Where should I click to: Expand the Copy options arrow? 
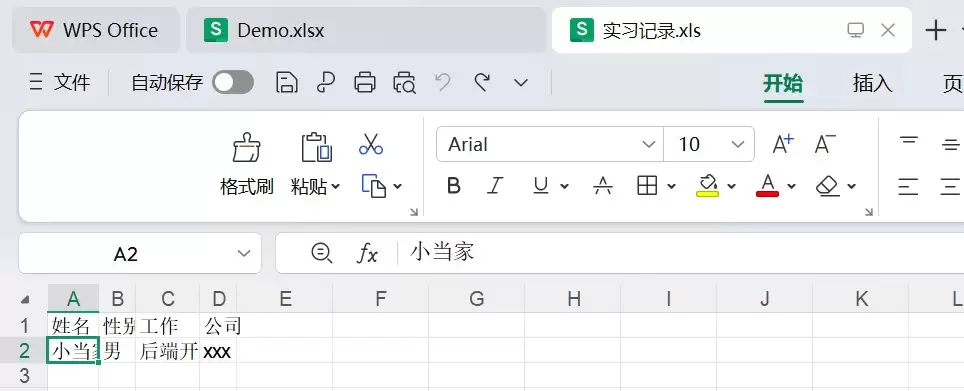click(398, 186)
